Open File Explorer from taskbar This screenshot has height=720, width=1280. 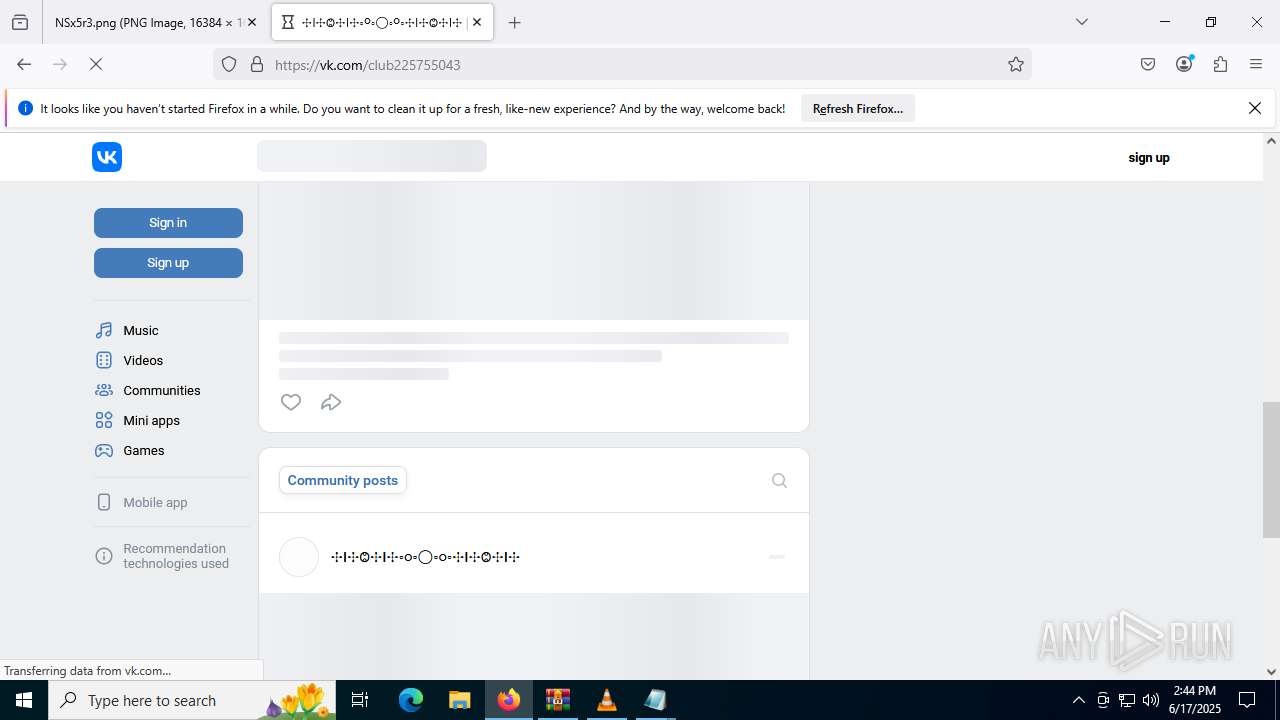tap(459, 700)
